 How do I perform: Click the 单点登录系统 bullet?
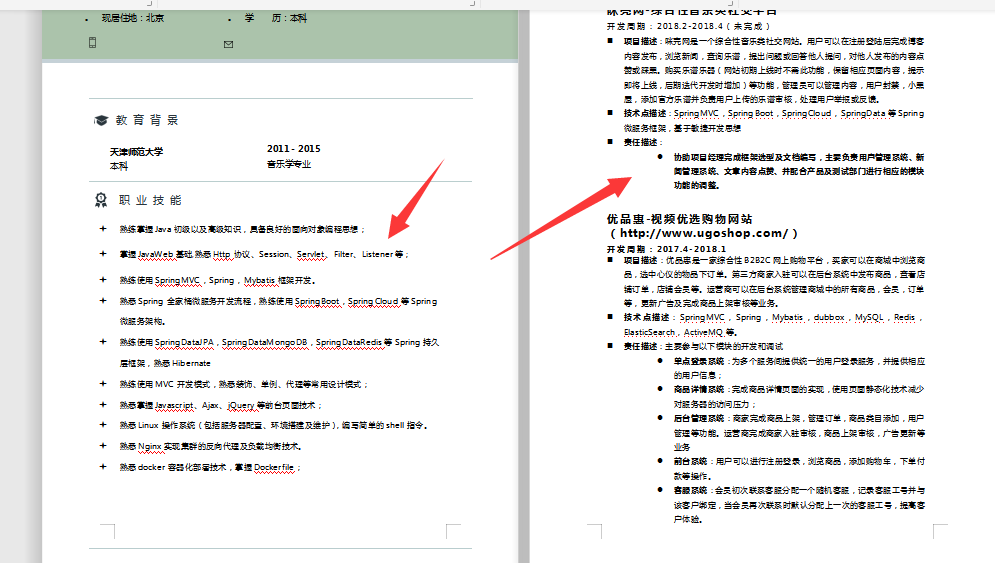pos(799,368)
